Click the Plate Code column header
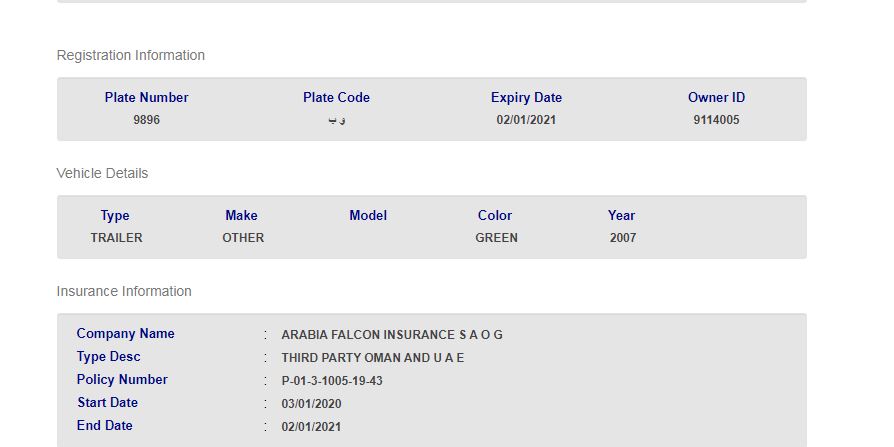 coord(336,98)
